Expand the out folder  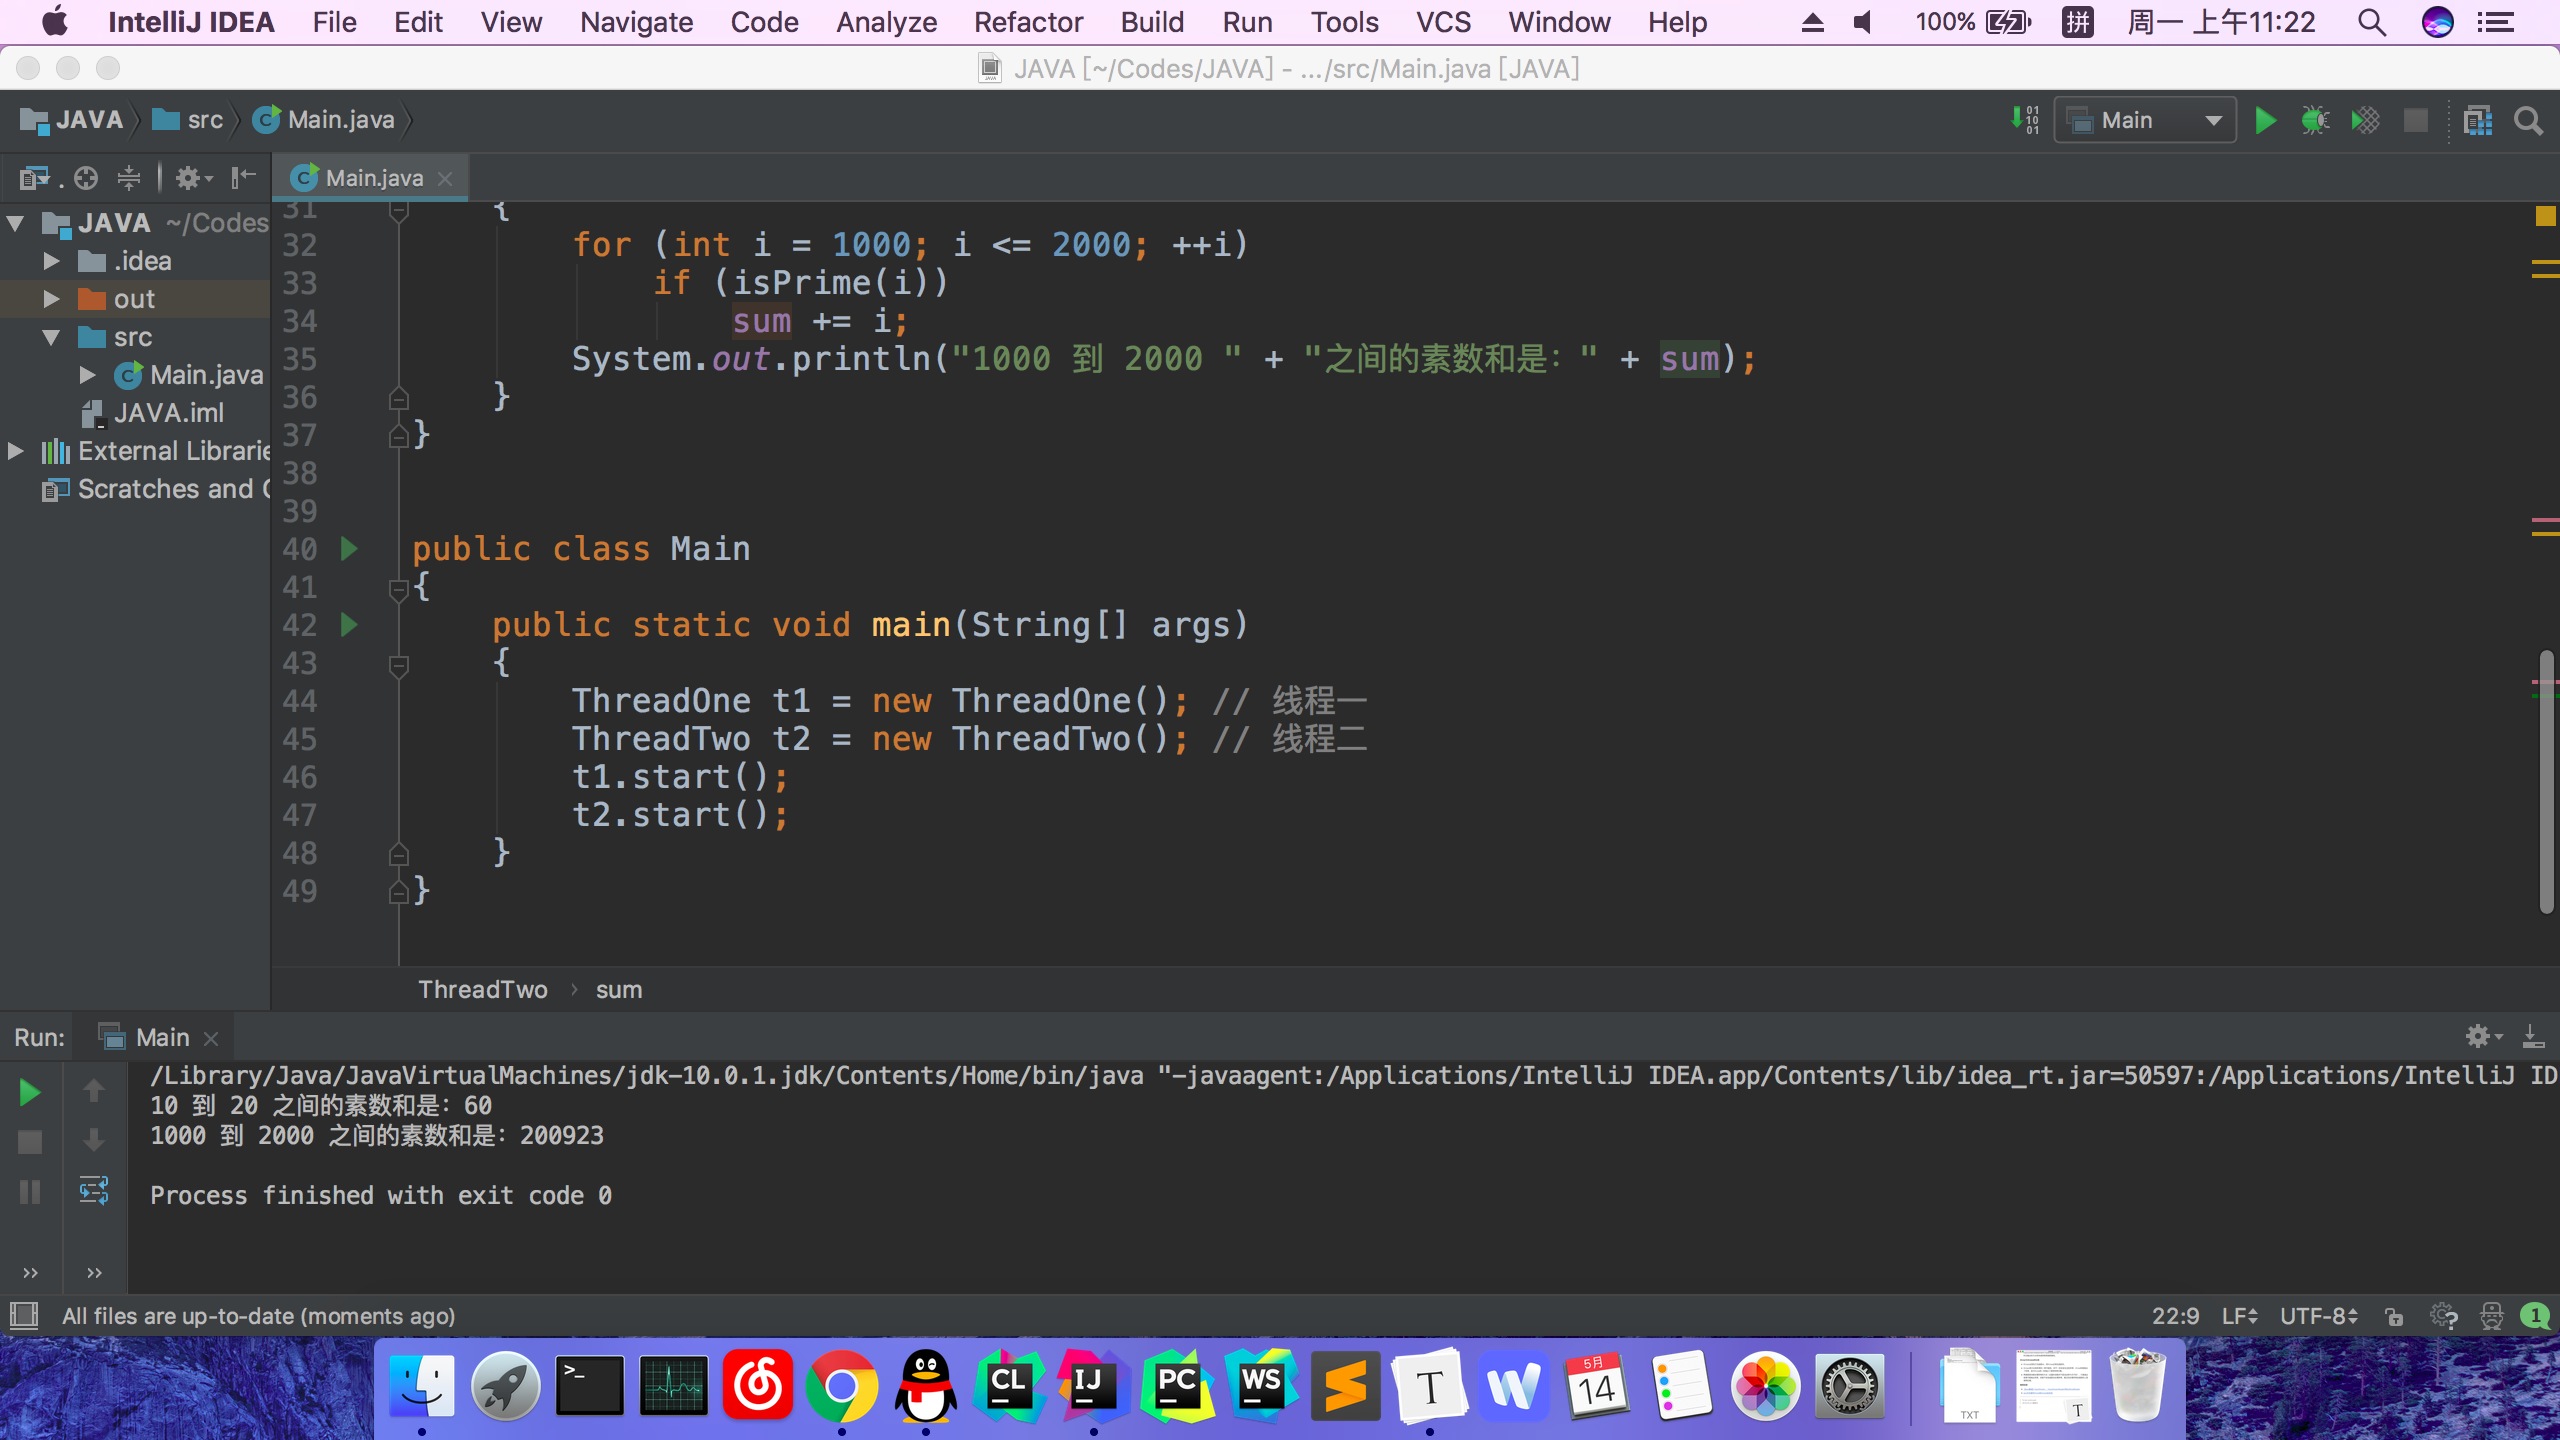point(52,299)
